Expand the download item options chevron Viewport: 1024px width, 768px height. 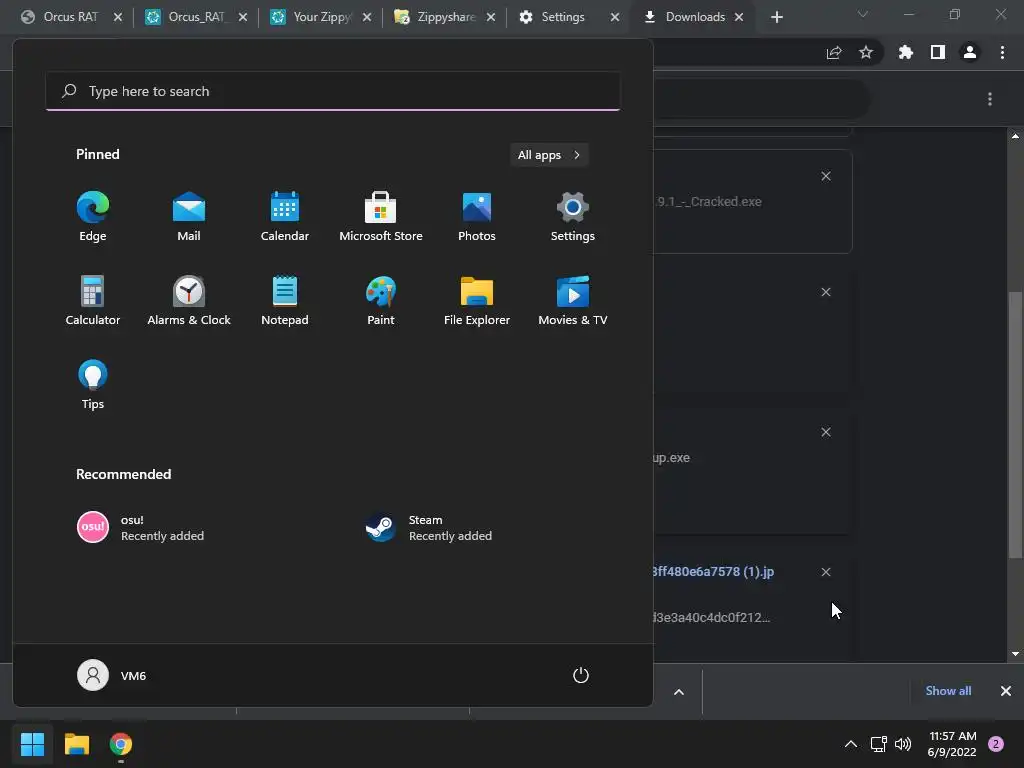[679, 692]
